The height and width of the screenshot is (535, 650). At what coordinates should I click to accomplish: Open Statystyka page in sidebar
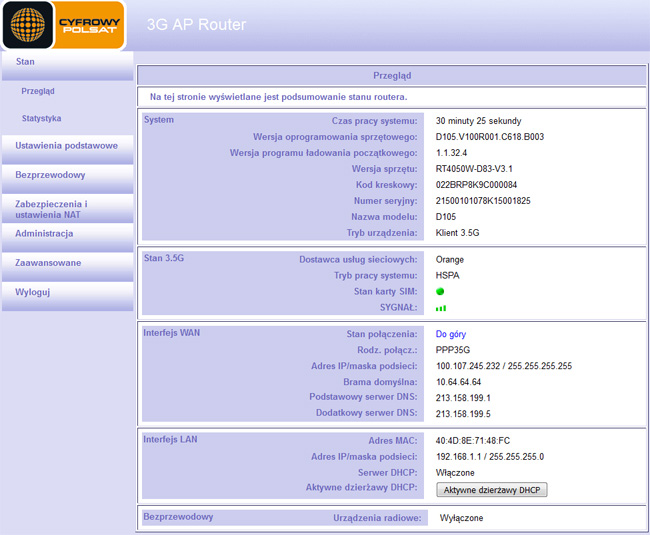[x=42, y=118]
